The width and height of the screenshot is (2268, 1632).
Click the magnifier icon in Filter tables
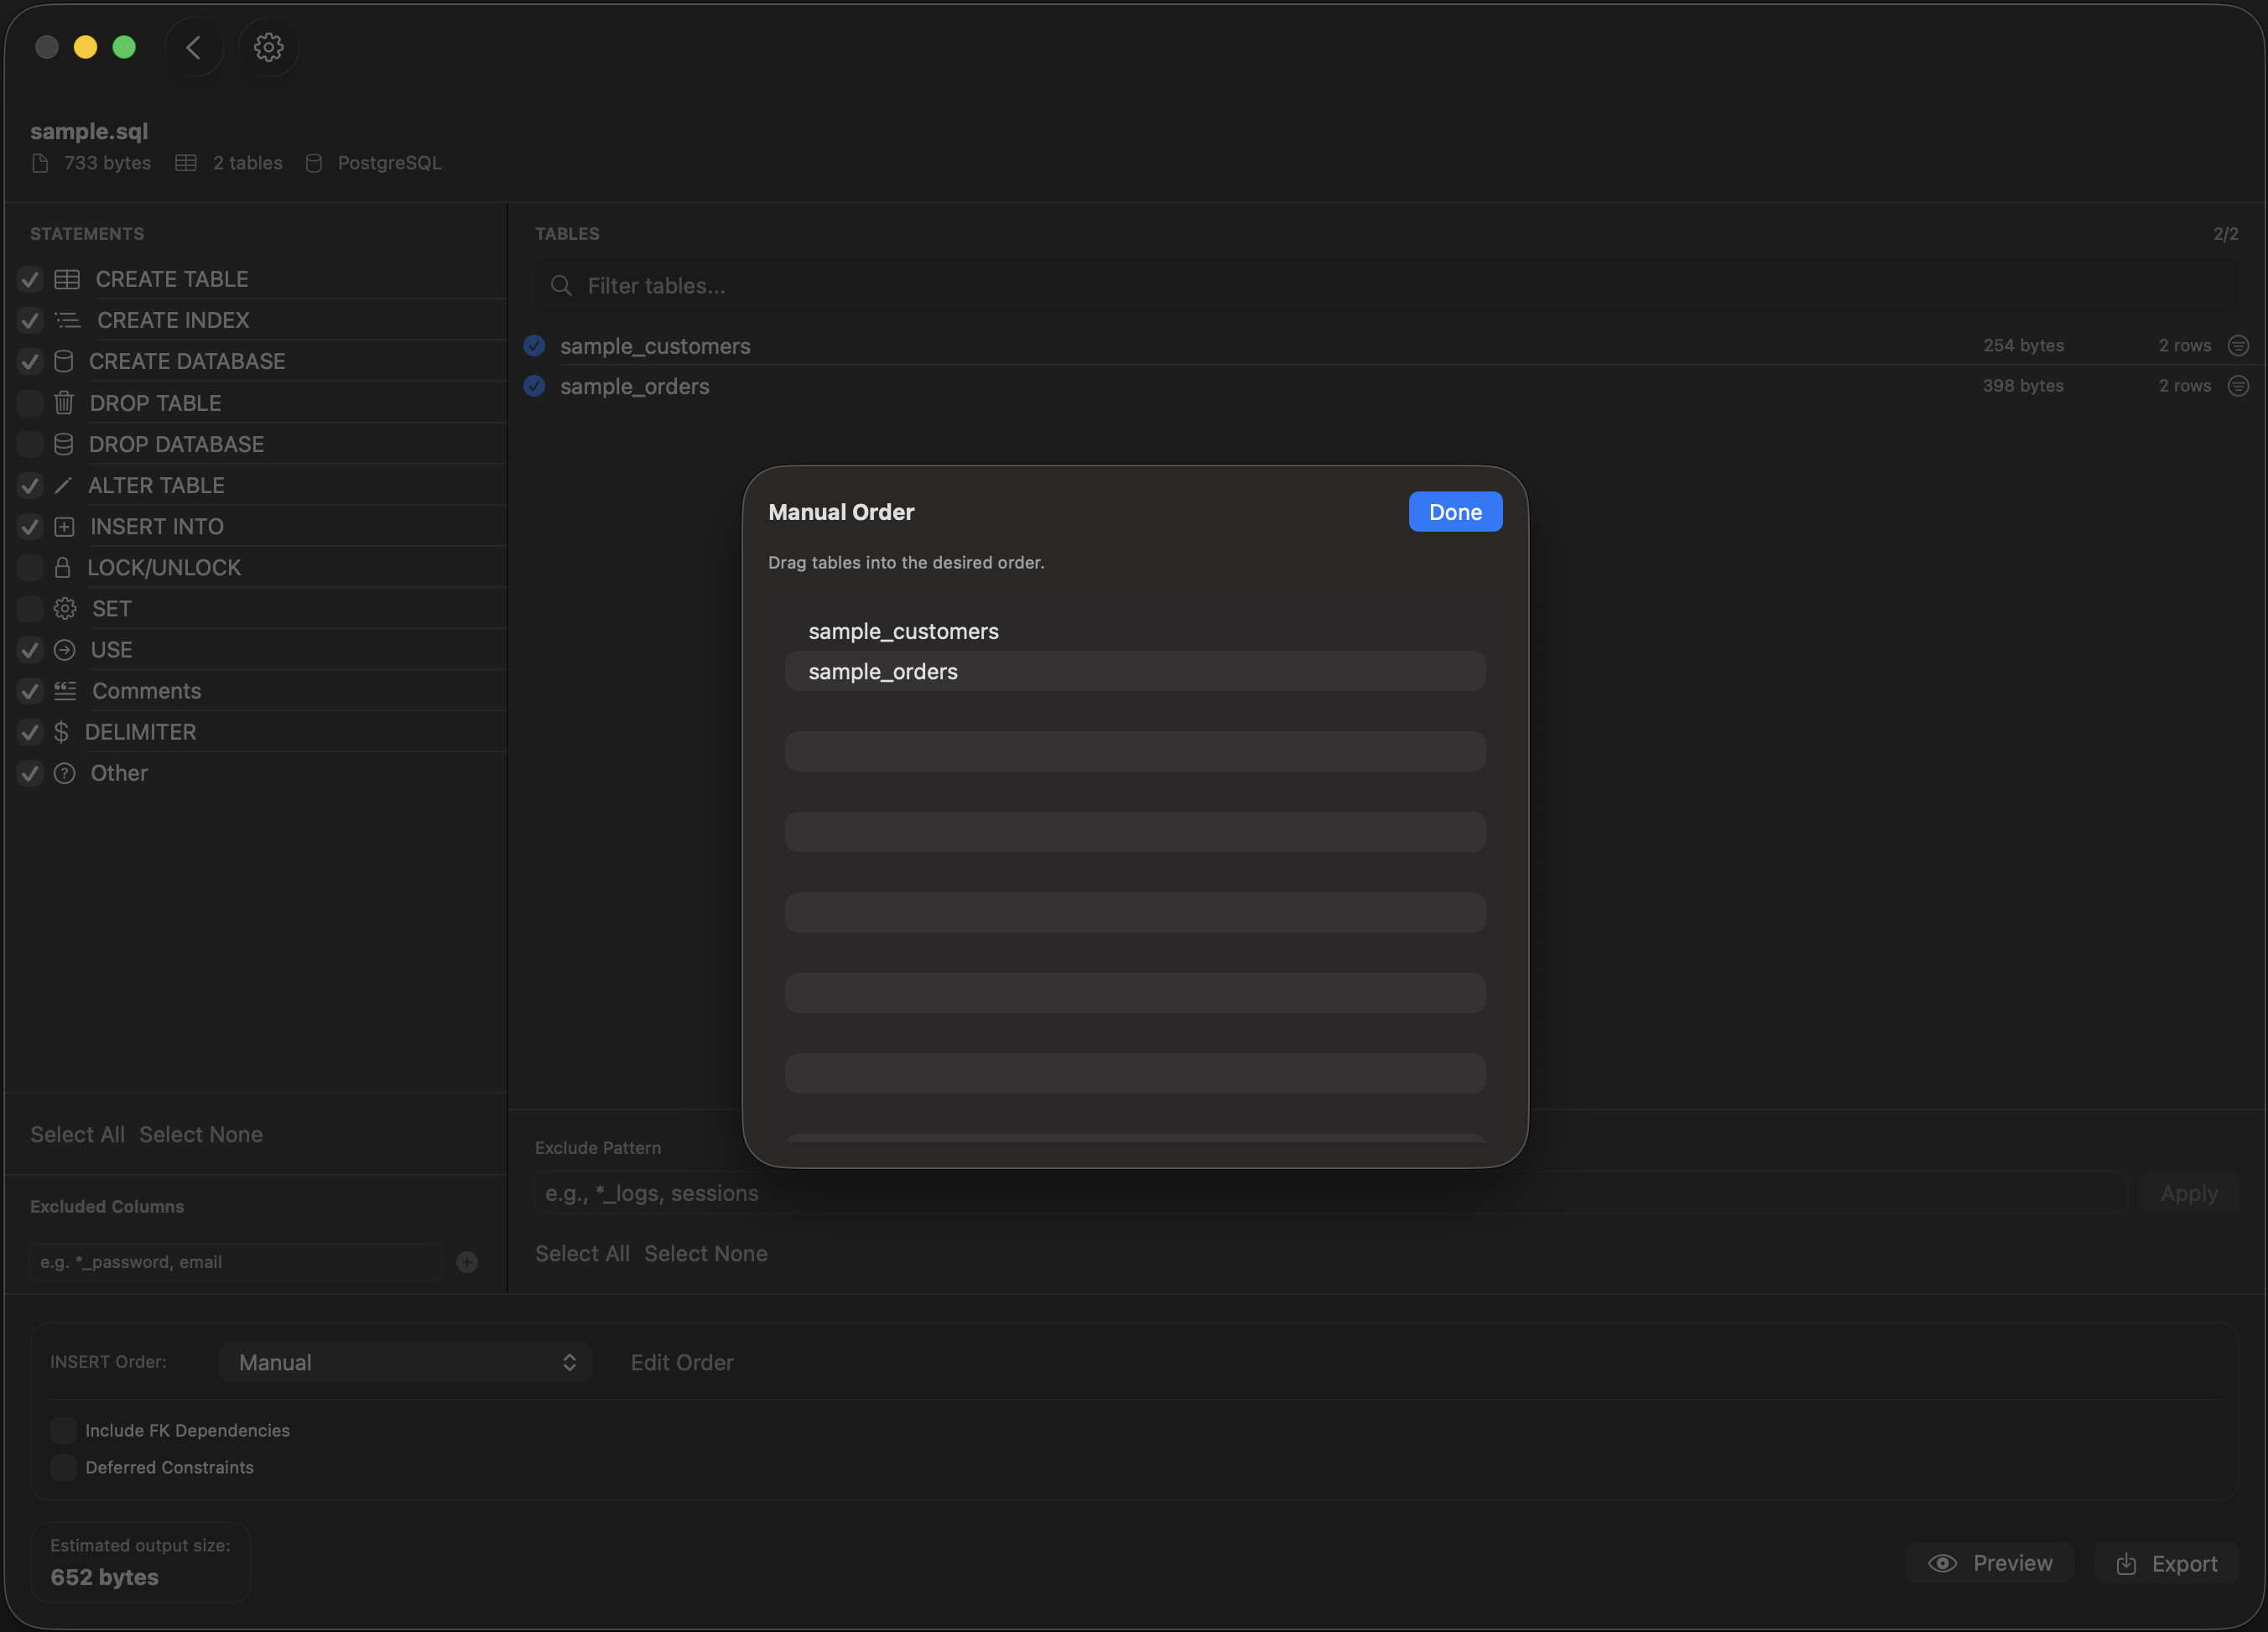pos(562,286)
